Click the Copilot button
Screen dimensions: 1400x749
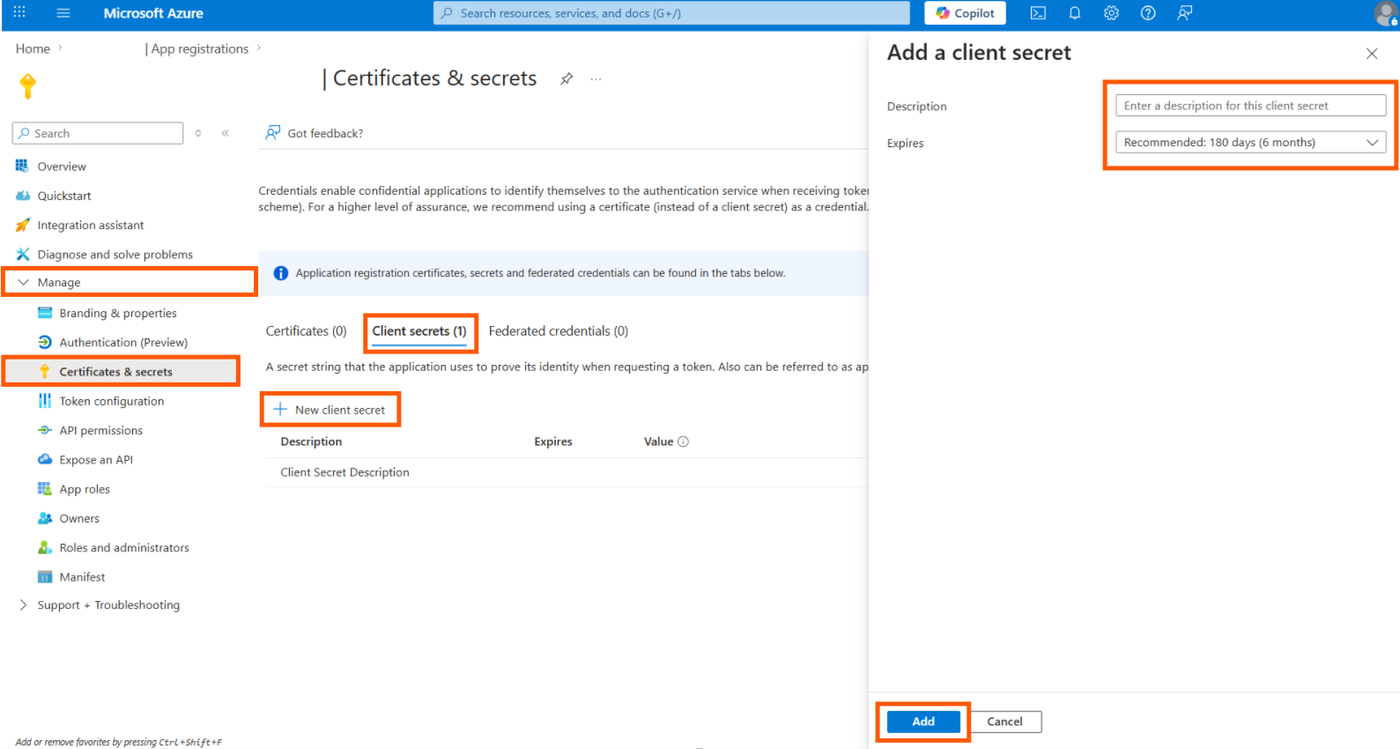[x=965, y=13]
